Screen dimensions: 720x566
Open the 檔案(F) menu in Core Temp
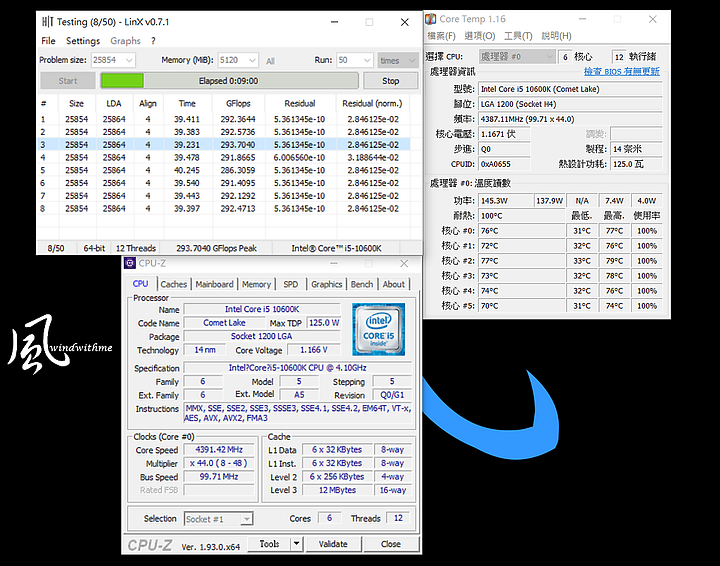point(441,36)
